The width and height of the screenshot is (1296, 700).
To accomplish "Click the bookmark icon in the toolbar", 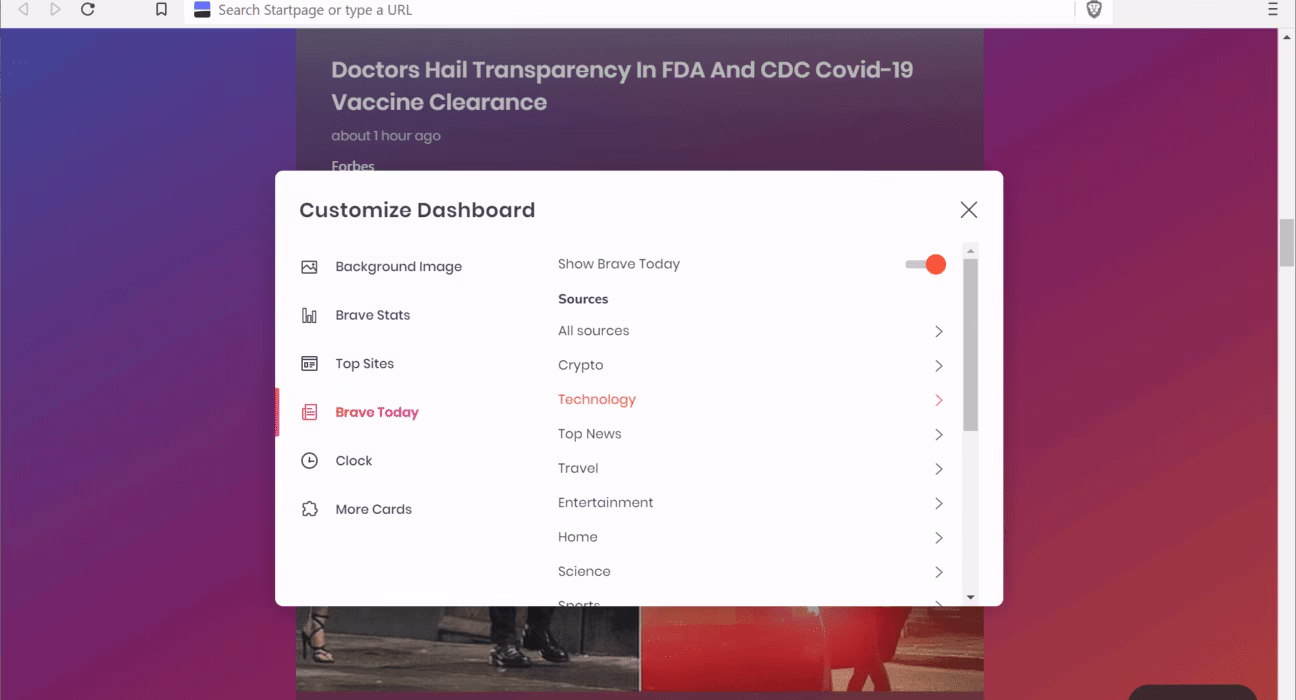I will (x=161, y=10).
